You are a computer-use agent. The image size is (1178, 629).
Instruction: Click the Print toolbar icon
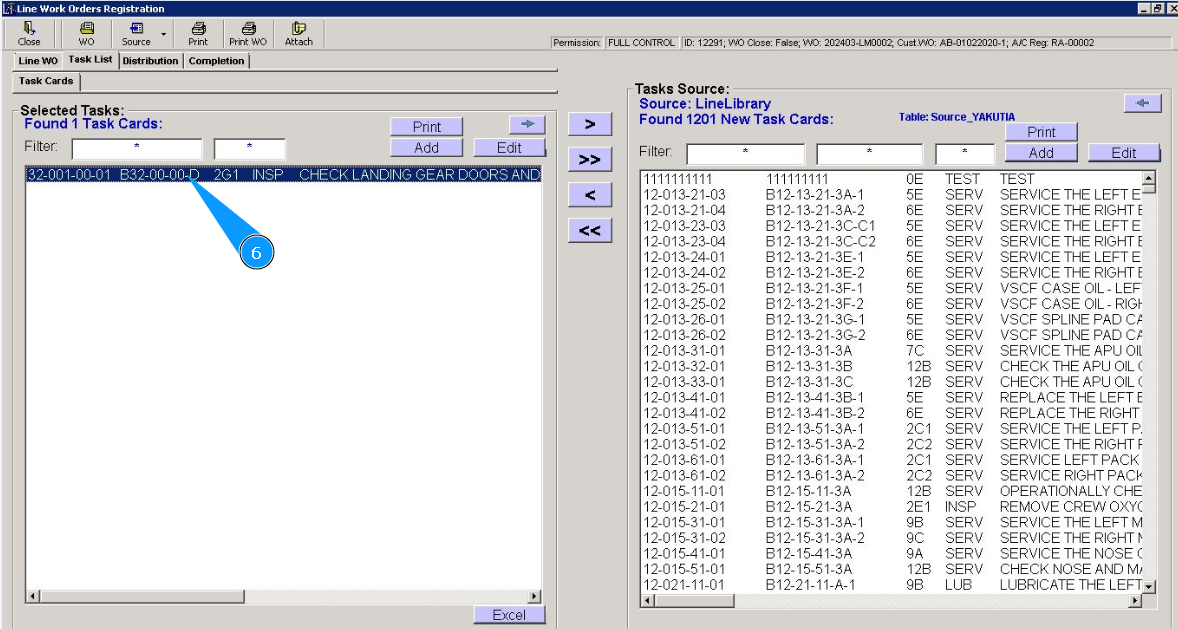click(x=198, y=34)
